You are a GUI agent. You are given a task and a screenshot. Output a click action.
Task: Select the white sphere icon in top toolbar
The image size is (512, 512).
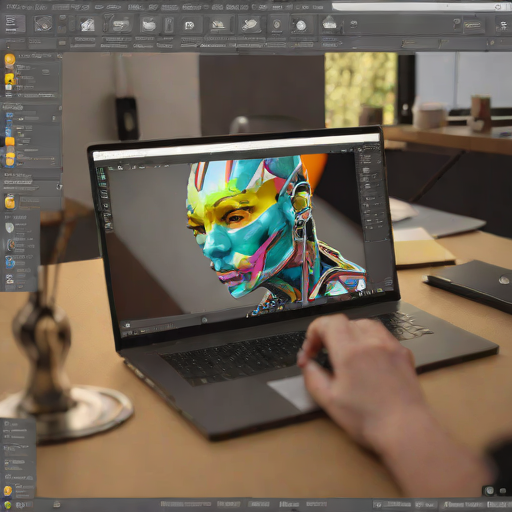[301, 25]
